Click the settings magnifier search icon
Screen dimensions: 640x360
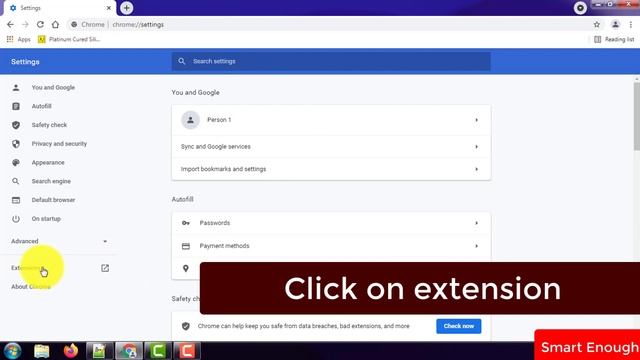pyautogui.click(x=182, y=61)
